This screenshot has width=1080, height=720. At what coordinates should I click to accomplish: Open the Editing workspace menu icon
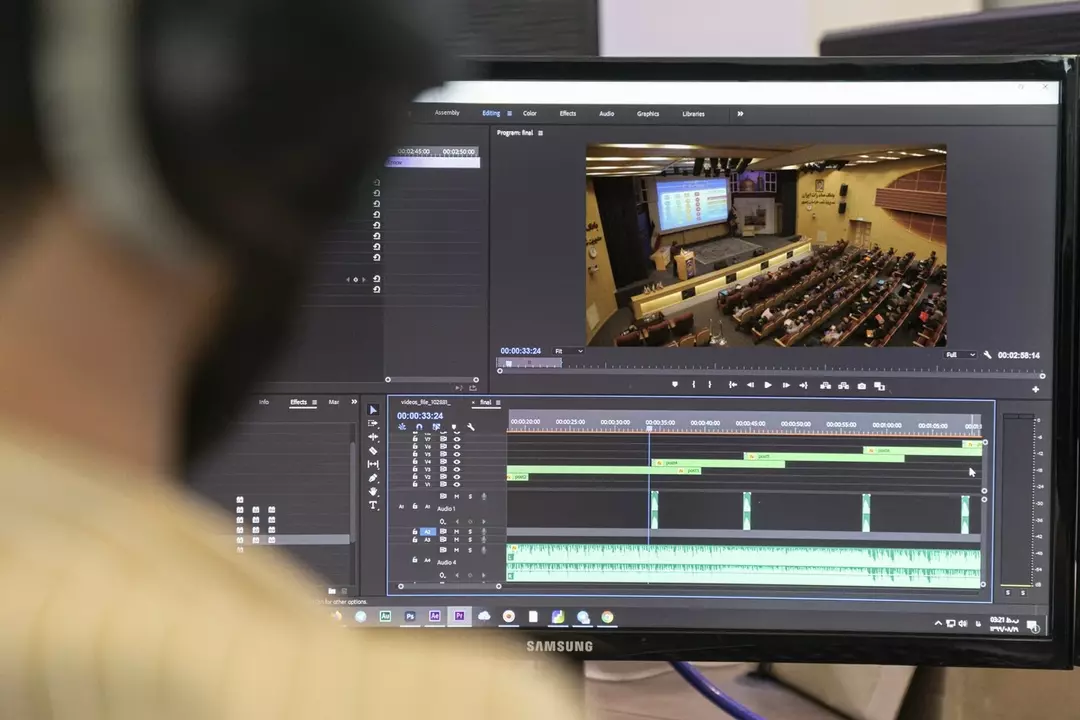pos(510,114)
